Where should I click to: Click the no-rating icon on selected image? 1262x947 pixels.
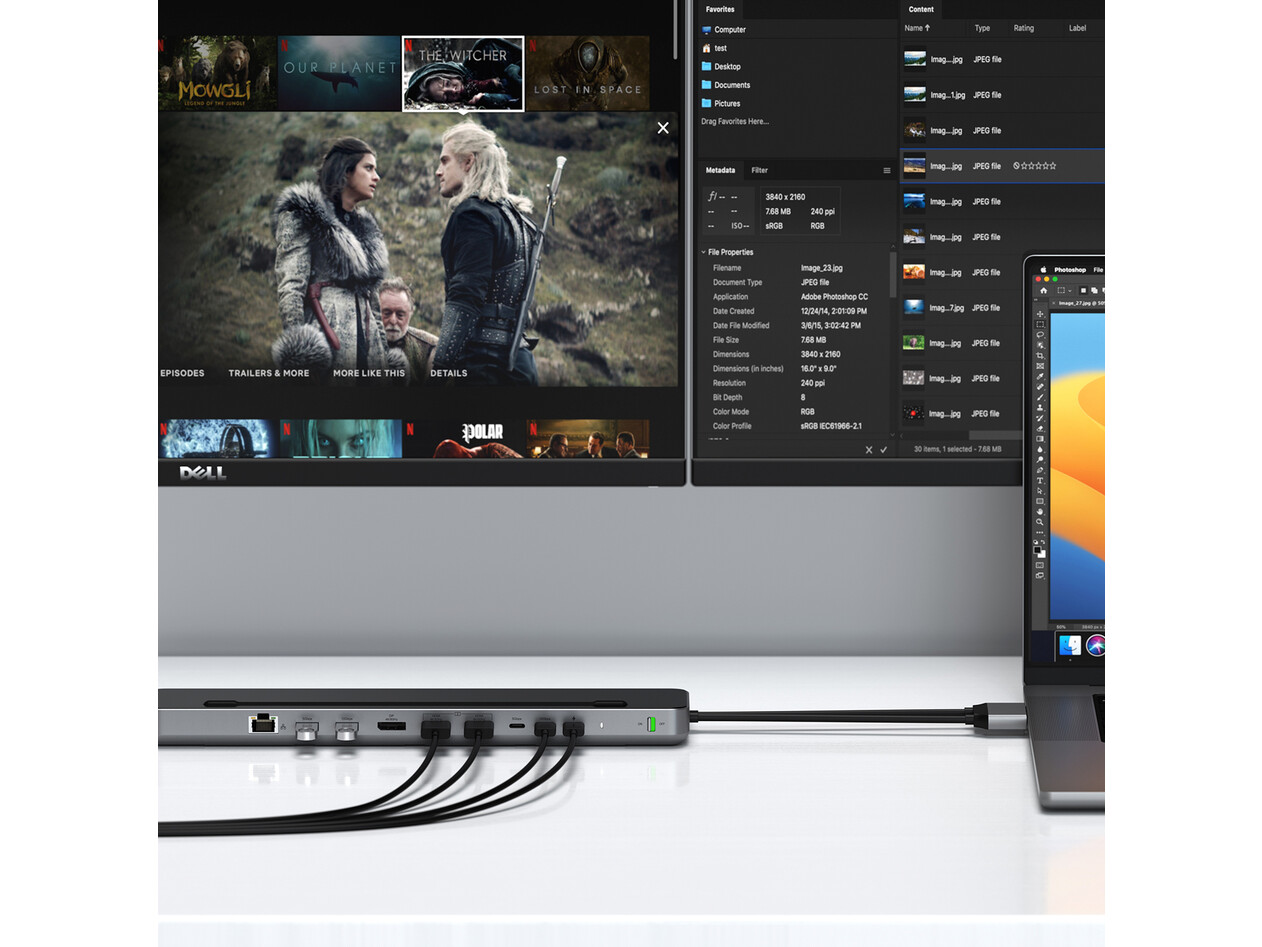[x=1016, y=166]
